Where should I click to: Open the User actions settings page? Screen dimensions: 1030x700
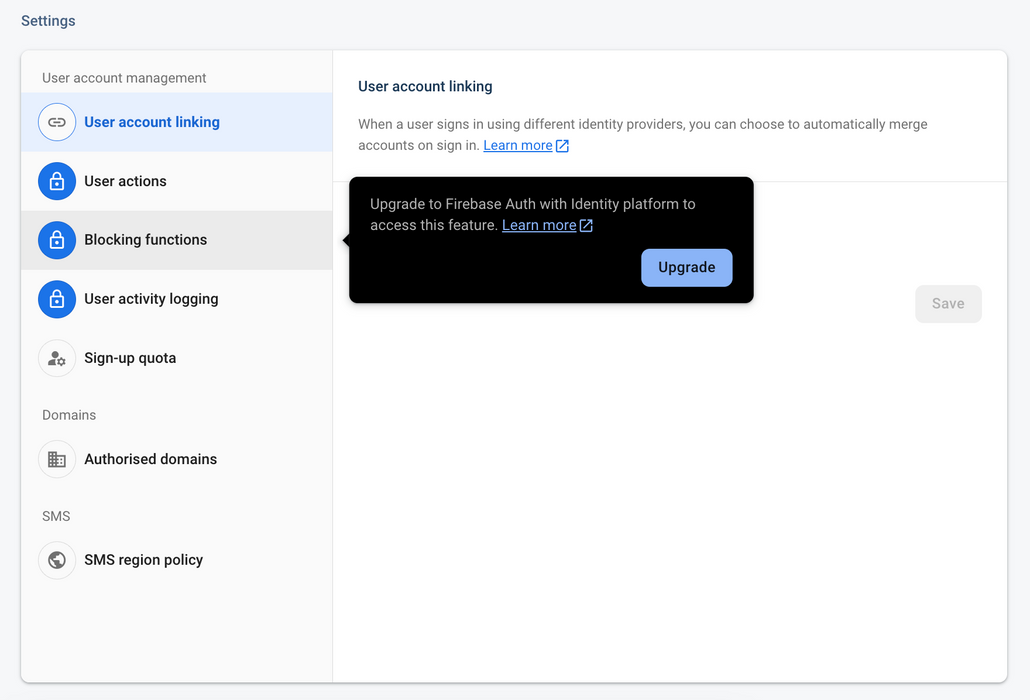tap(125, 181)
